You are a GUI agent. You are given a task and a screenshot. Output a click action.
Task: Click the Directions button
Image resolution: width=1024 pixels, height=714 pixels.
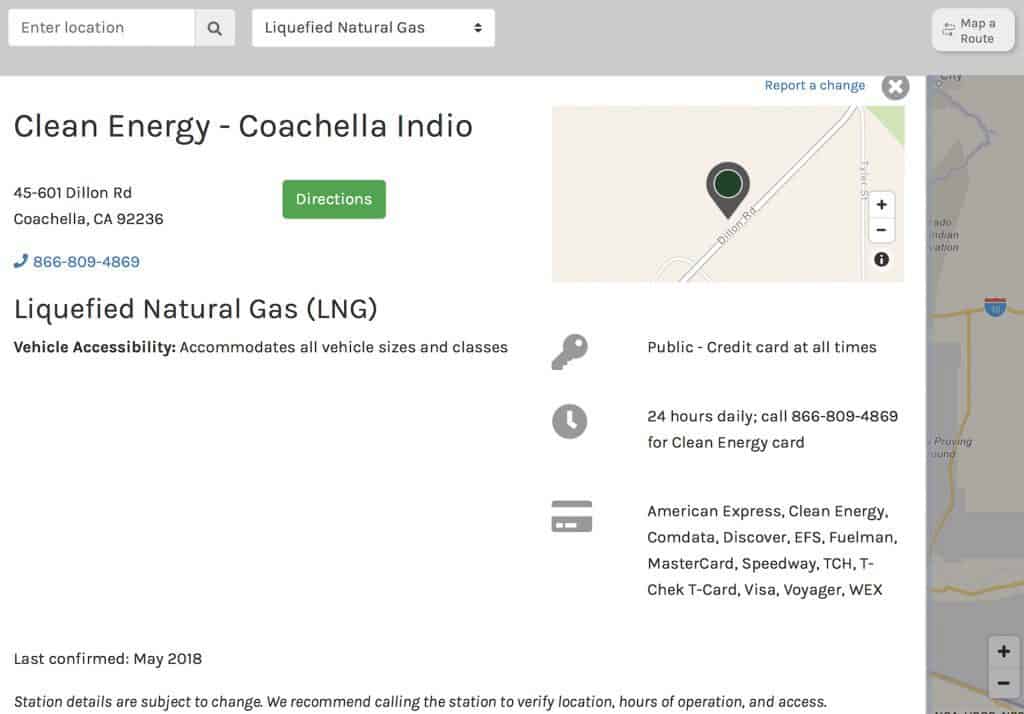[333, 199]
